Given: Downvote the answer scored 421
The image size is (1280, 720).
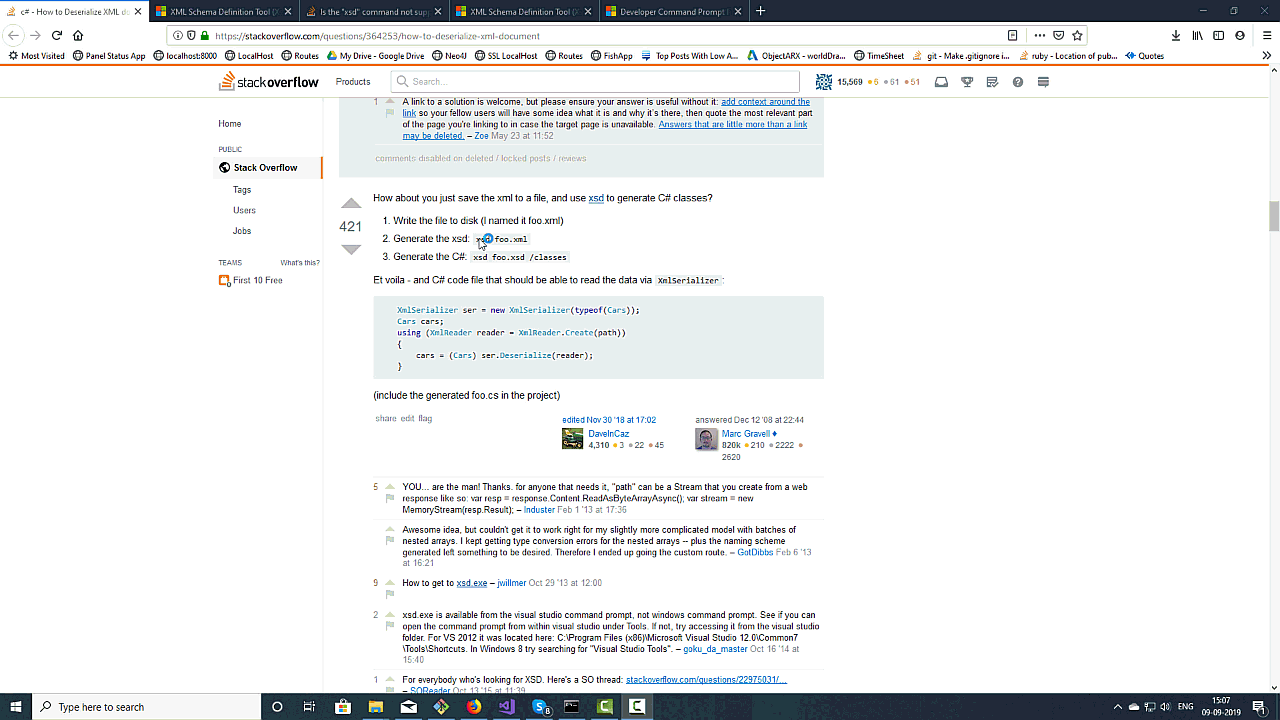Looking at the screenshot, I should click(x=351, y=249).
